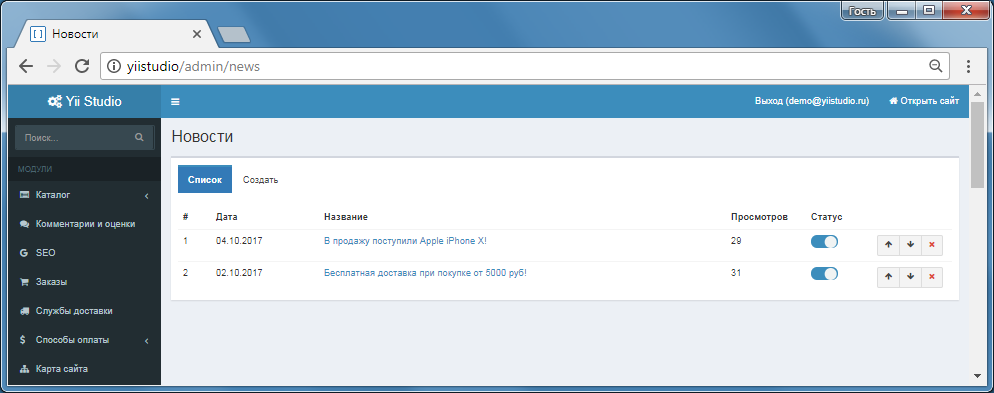Delete the Бесплатная доставка news item
Image resolution: width=994 pixels, height=393 pixels.
931,277
